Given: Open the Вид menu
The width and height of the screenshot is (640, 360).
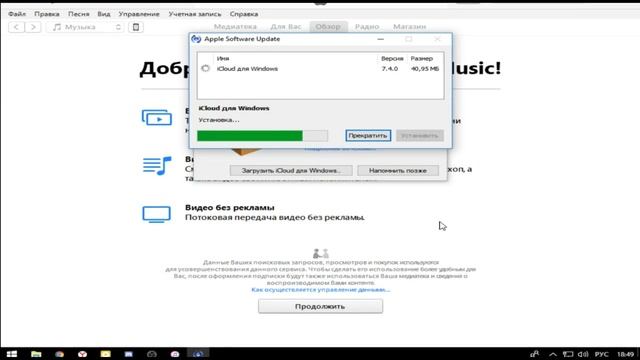Looking at the screenshot, I should [104, 14].
